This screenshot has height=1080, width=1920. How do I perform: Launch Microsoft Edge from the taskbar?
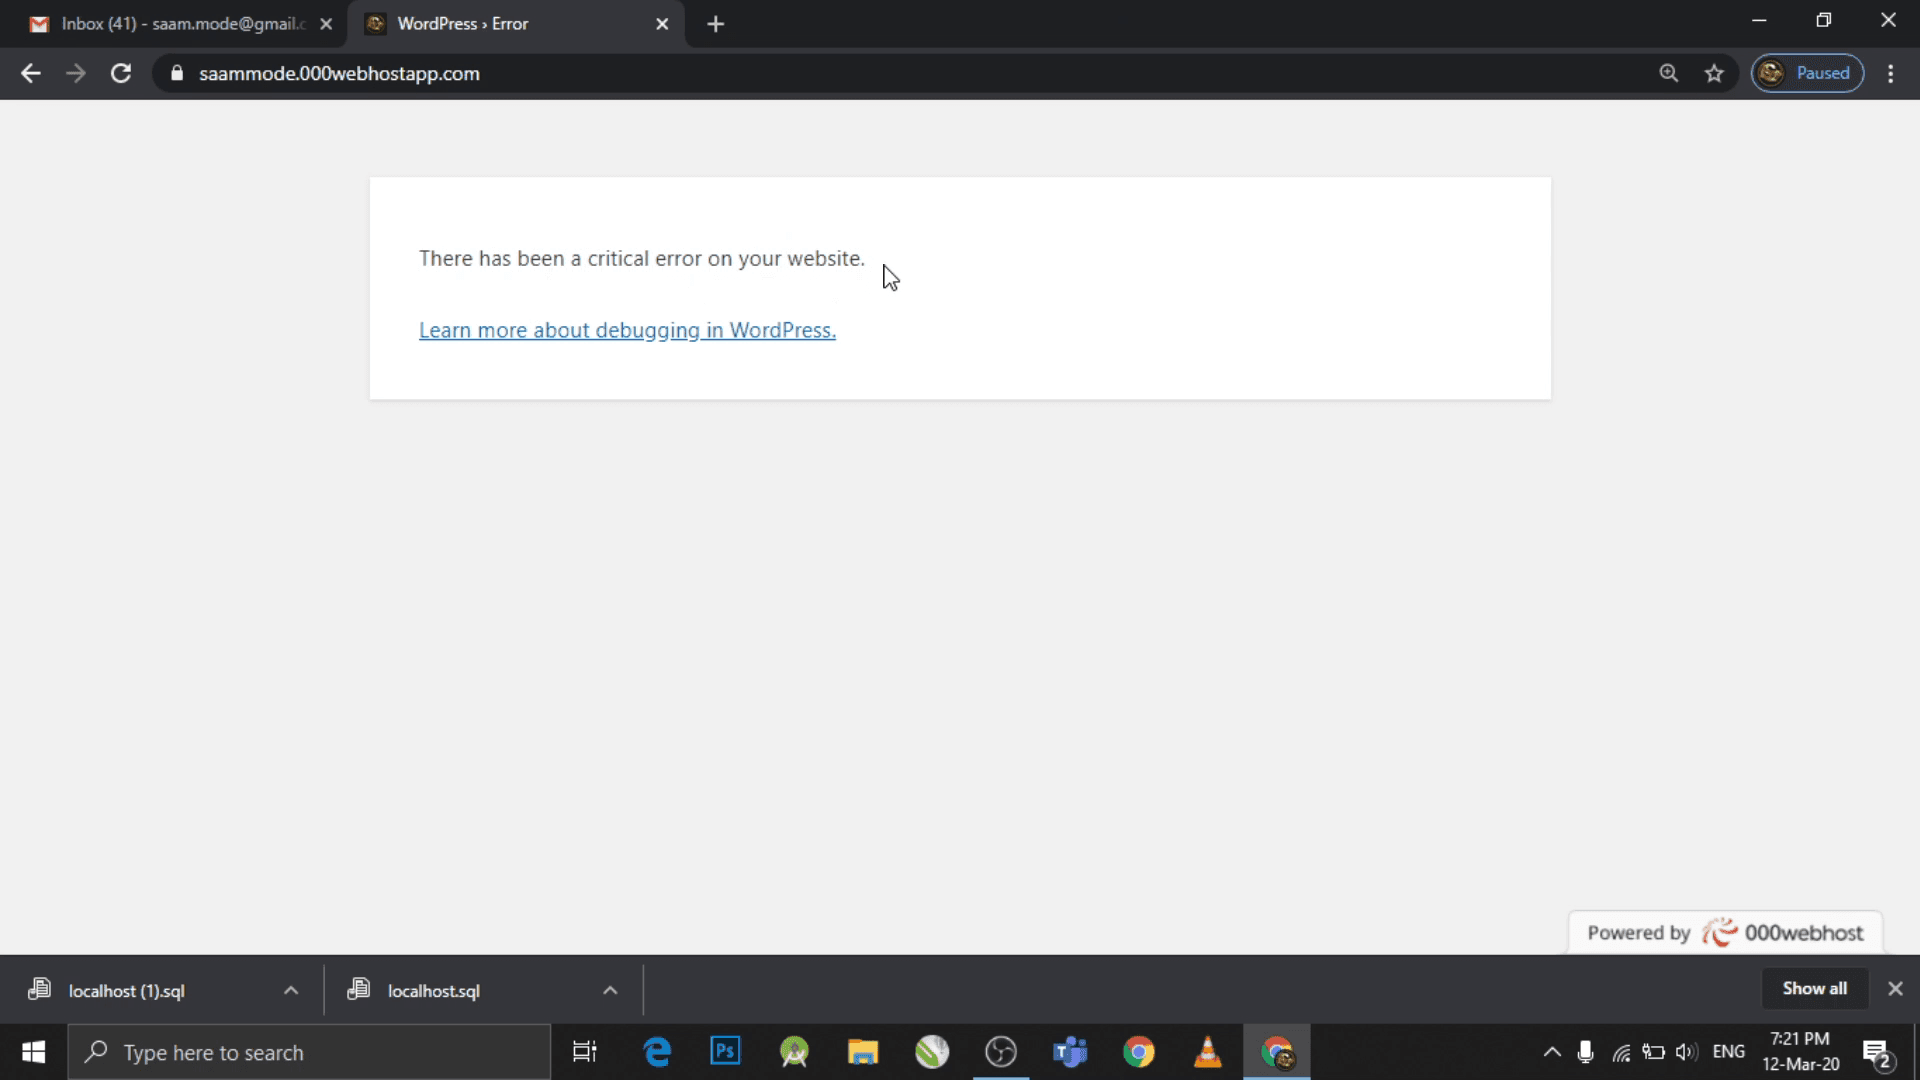coord(657,1052)
